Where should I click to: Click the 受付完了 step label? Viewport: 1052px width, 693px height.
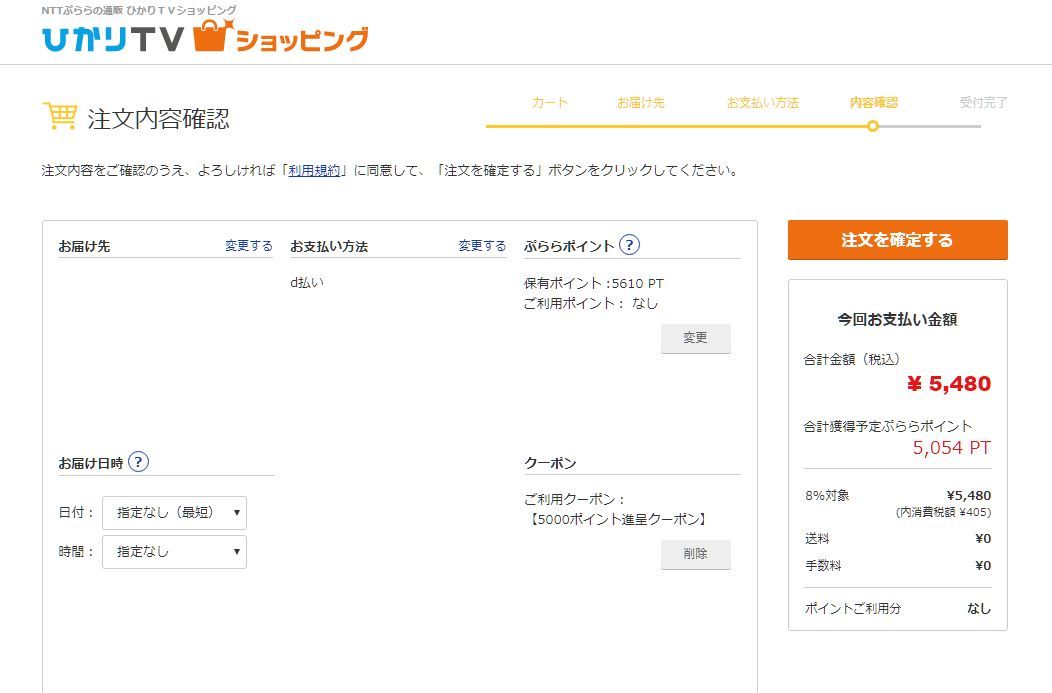[x=983, y=102]
